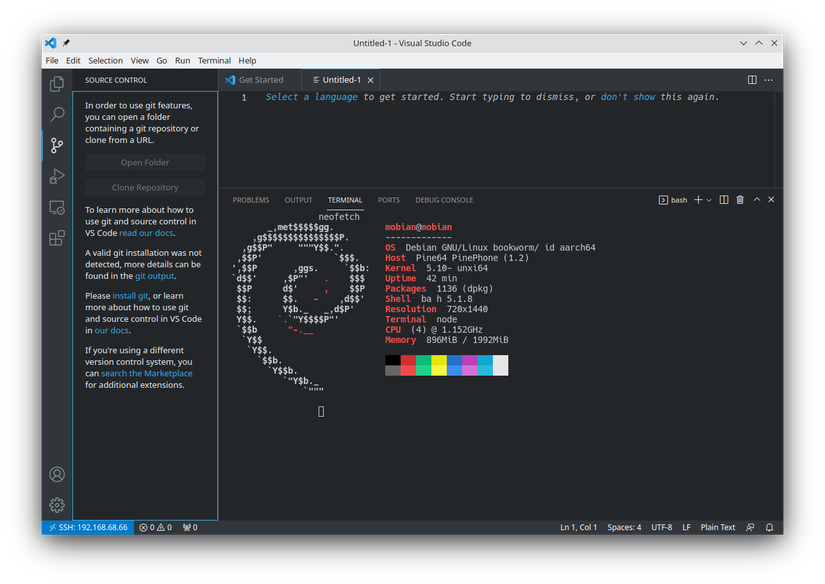The image size is (825, 584).
Task: Open the editor More Actions menu
Action: pyautogui.click(x=769, y=79)
